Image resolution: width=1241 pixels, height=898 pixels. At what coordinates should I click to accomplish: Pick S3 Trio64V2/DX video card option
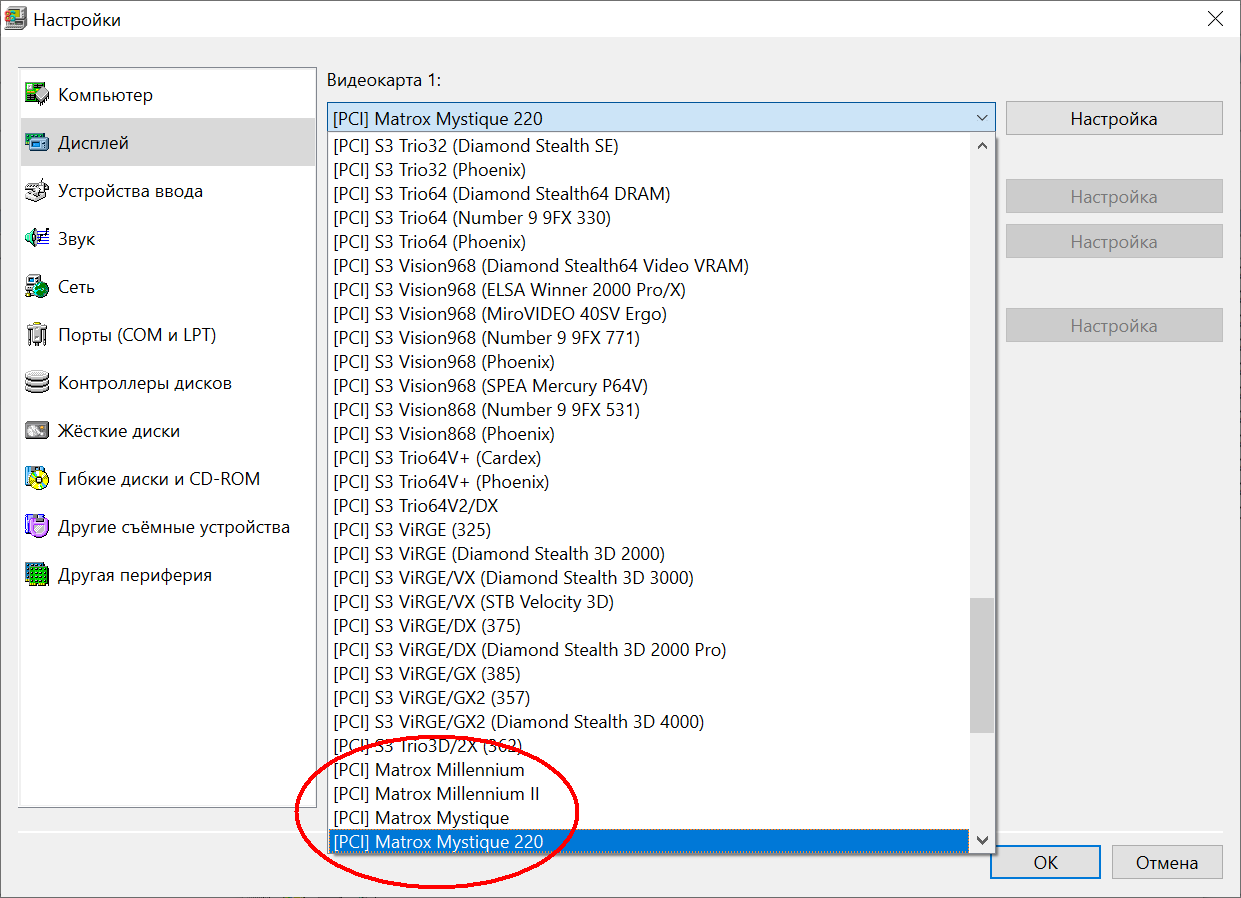click(416, 506)
